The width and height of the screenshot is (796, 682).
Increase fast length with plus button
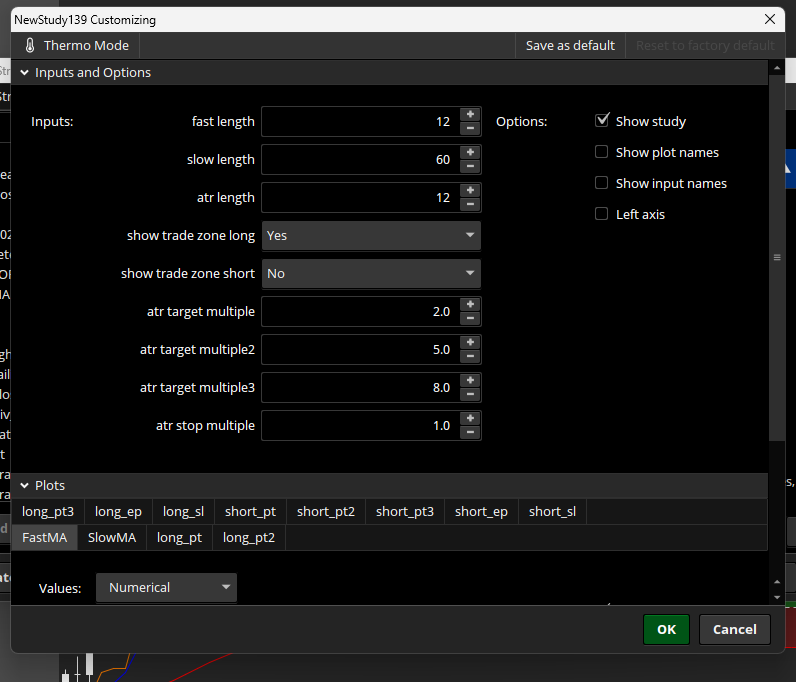coord(470,114)
